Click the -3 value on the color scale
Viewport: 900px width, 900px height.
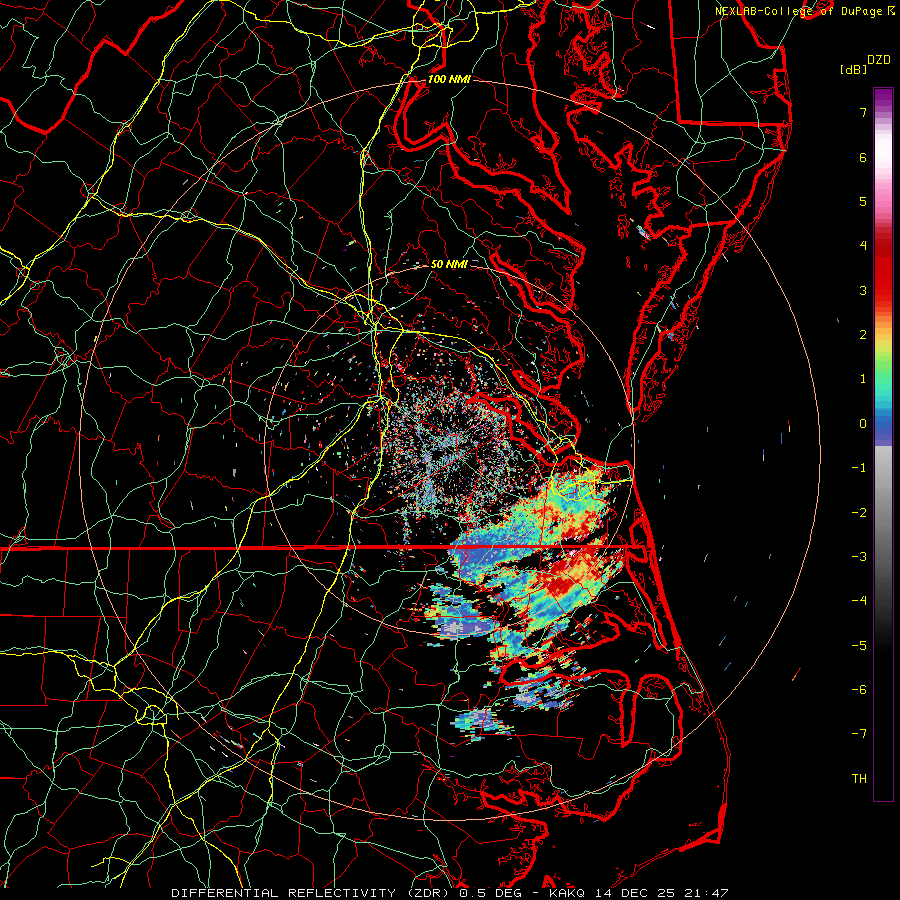pos(859,557)
